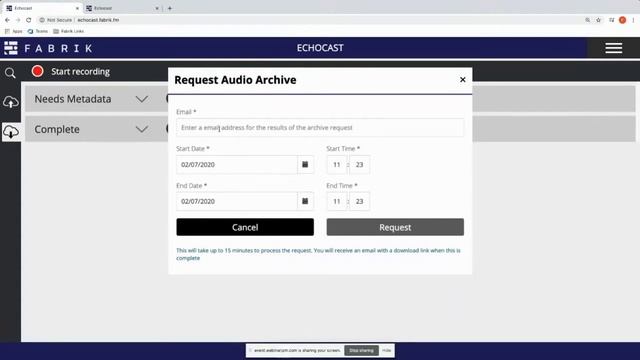Expand the Needs Metadata section
The height and width of the screenshot is (360, 640).
(142, 99)
